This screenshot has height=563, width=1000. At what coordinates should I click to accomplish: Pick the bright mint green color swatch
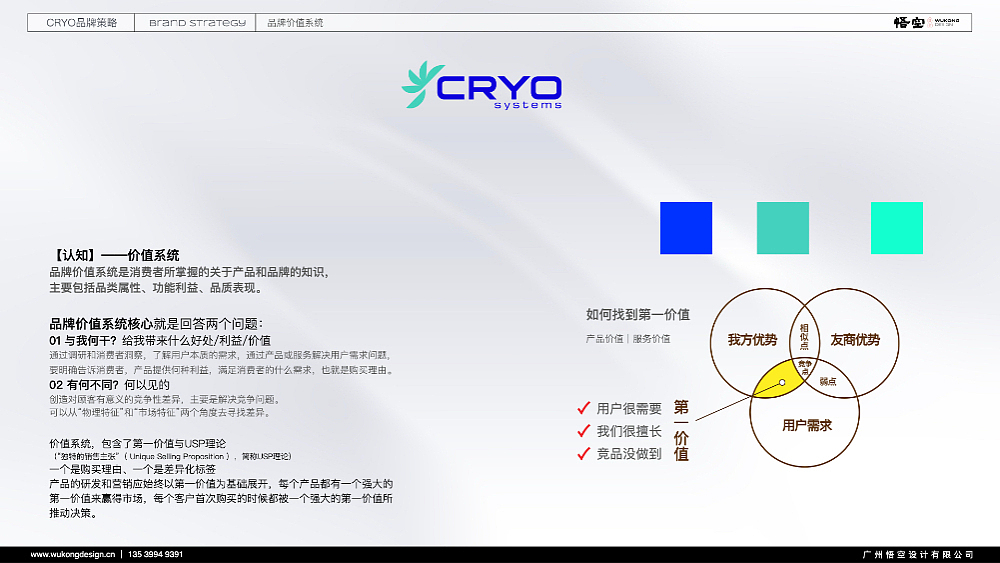897,228
